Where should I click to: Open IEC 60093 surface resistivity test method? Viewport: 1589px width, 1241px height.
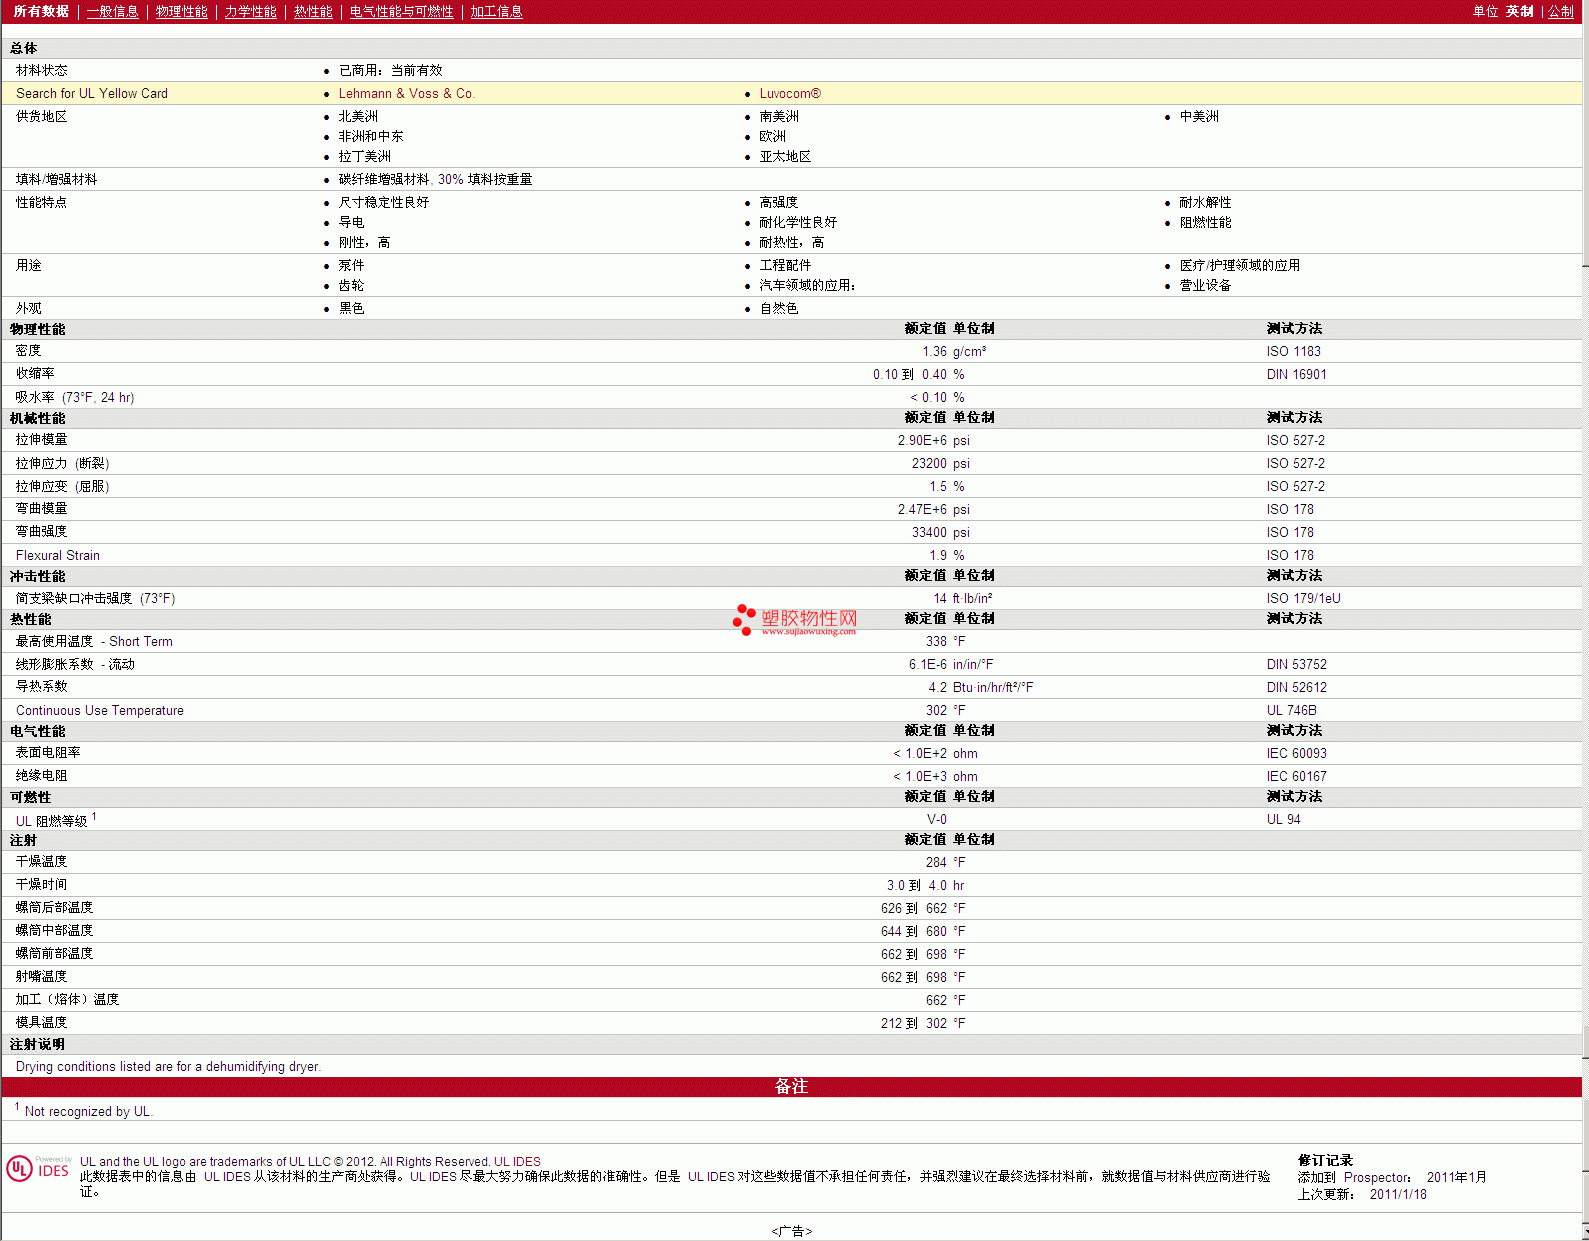pos(1296,754)
